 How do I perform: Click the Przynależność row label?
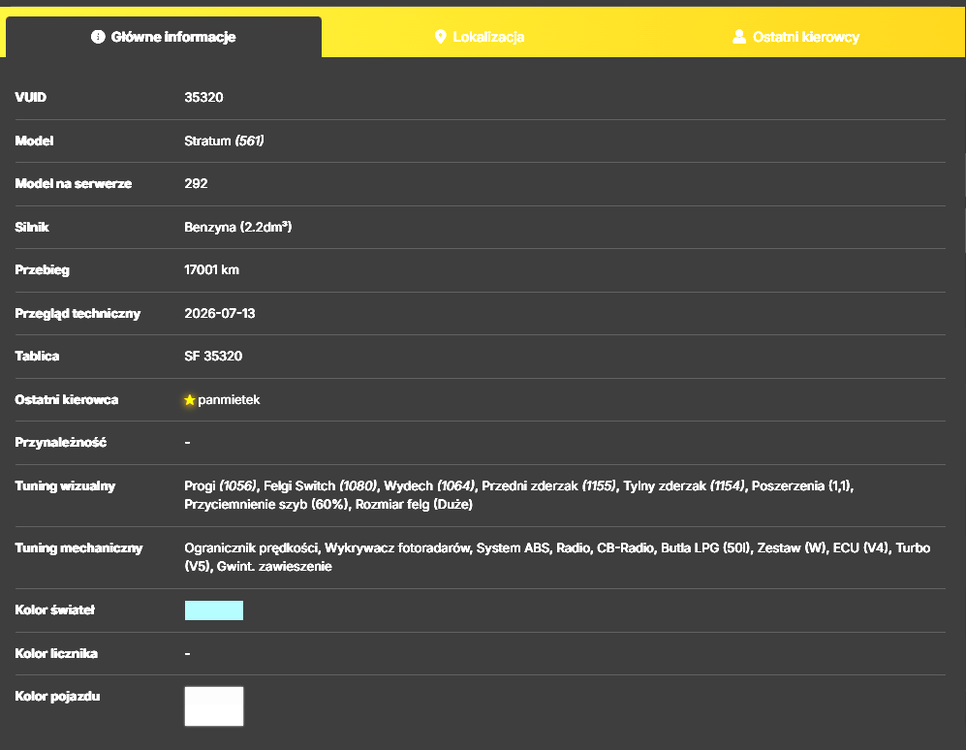60,442
